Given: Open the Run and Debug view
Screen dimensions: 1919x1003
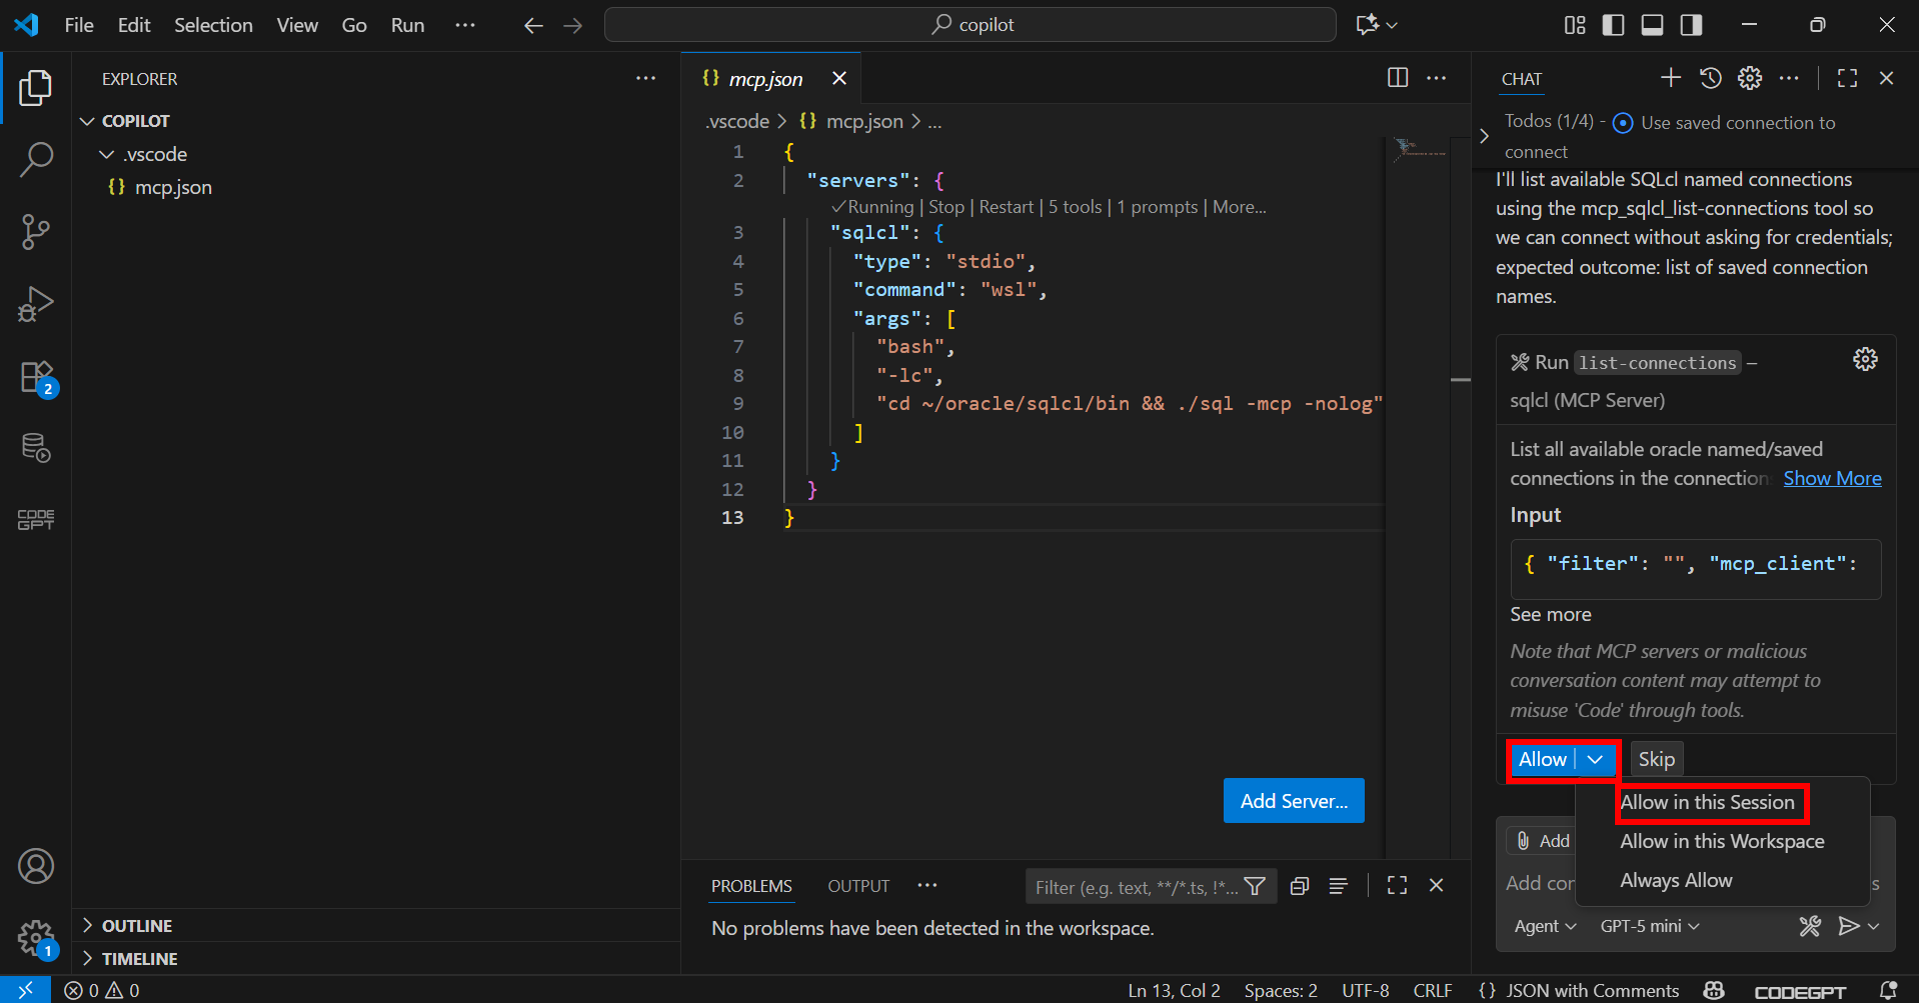Looking at the screenshot, I should [36, 304].
